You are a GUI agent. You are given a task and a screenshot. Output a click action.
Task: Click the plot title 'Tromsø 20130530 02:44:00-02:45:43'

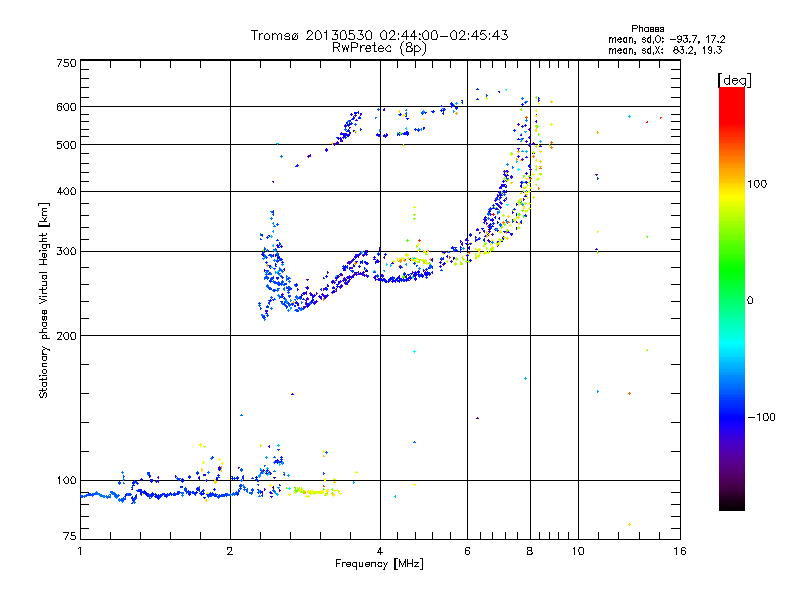tap(379, 35)
